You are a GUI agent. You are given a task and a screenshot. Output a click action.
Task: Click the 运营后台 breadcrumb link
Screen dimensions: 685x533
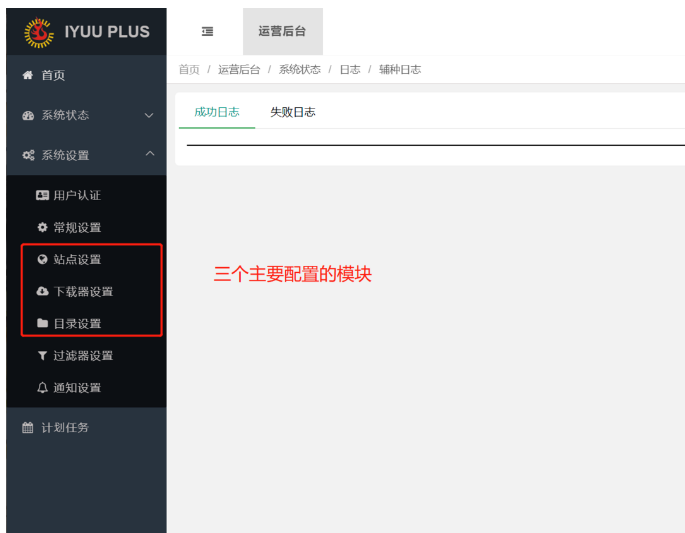click(x=239, y=69)
